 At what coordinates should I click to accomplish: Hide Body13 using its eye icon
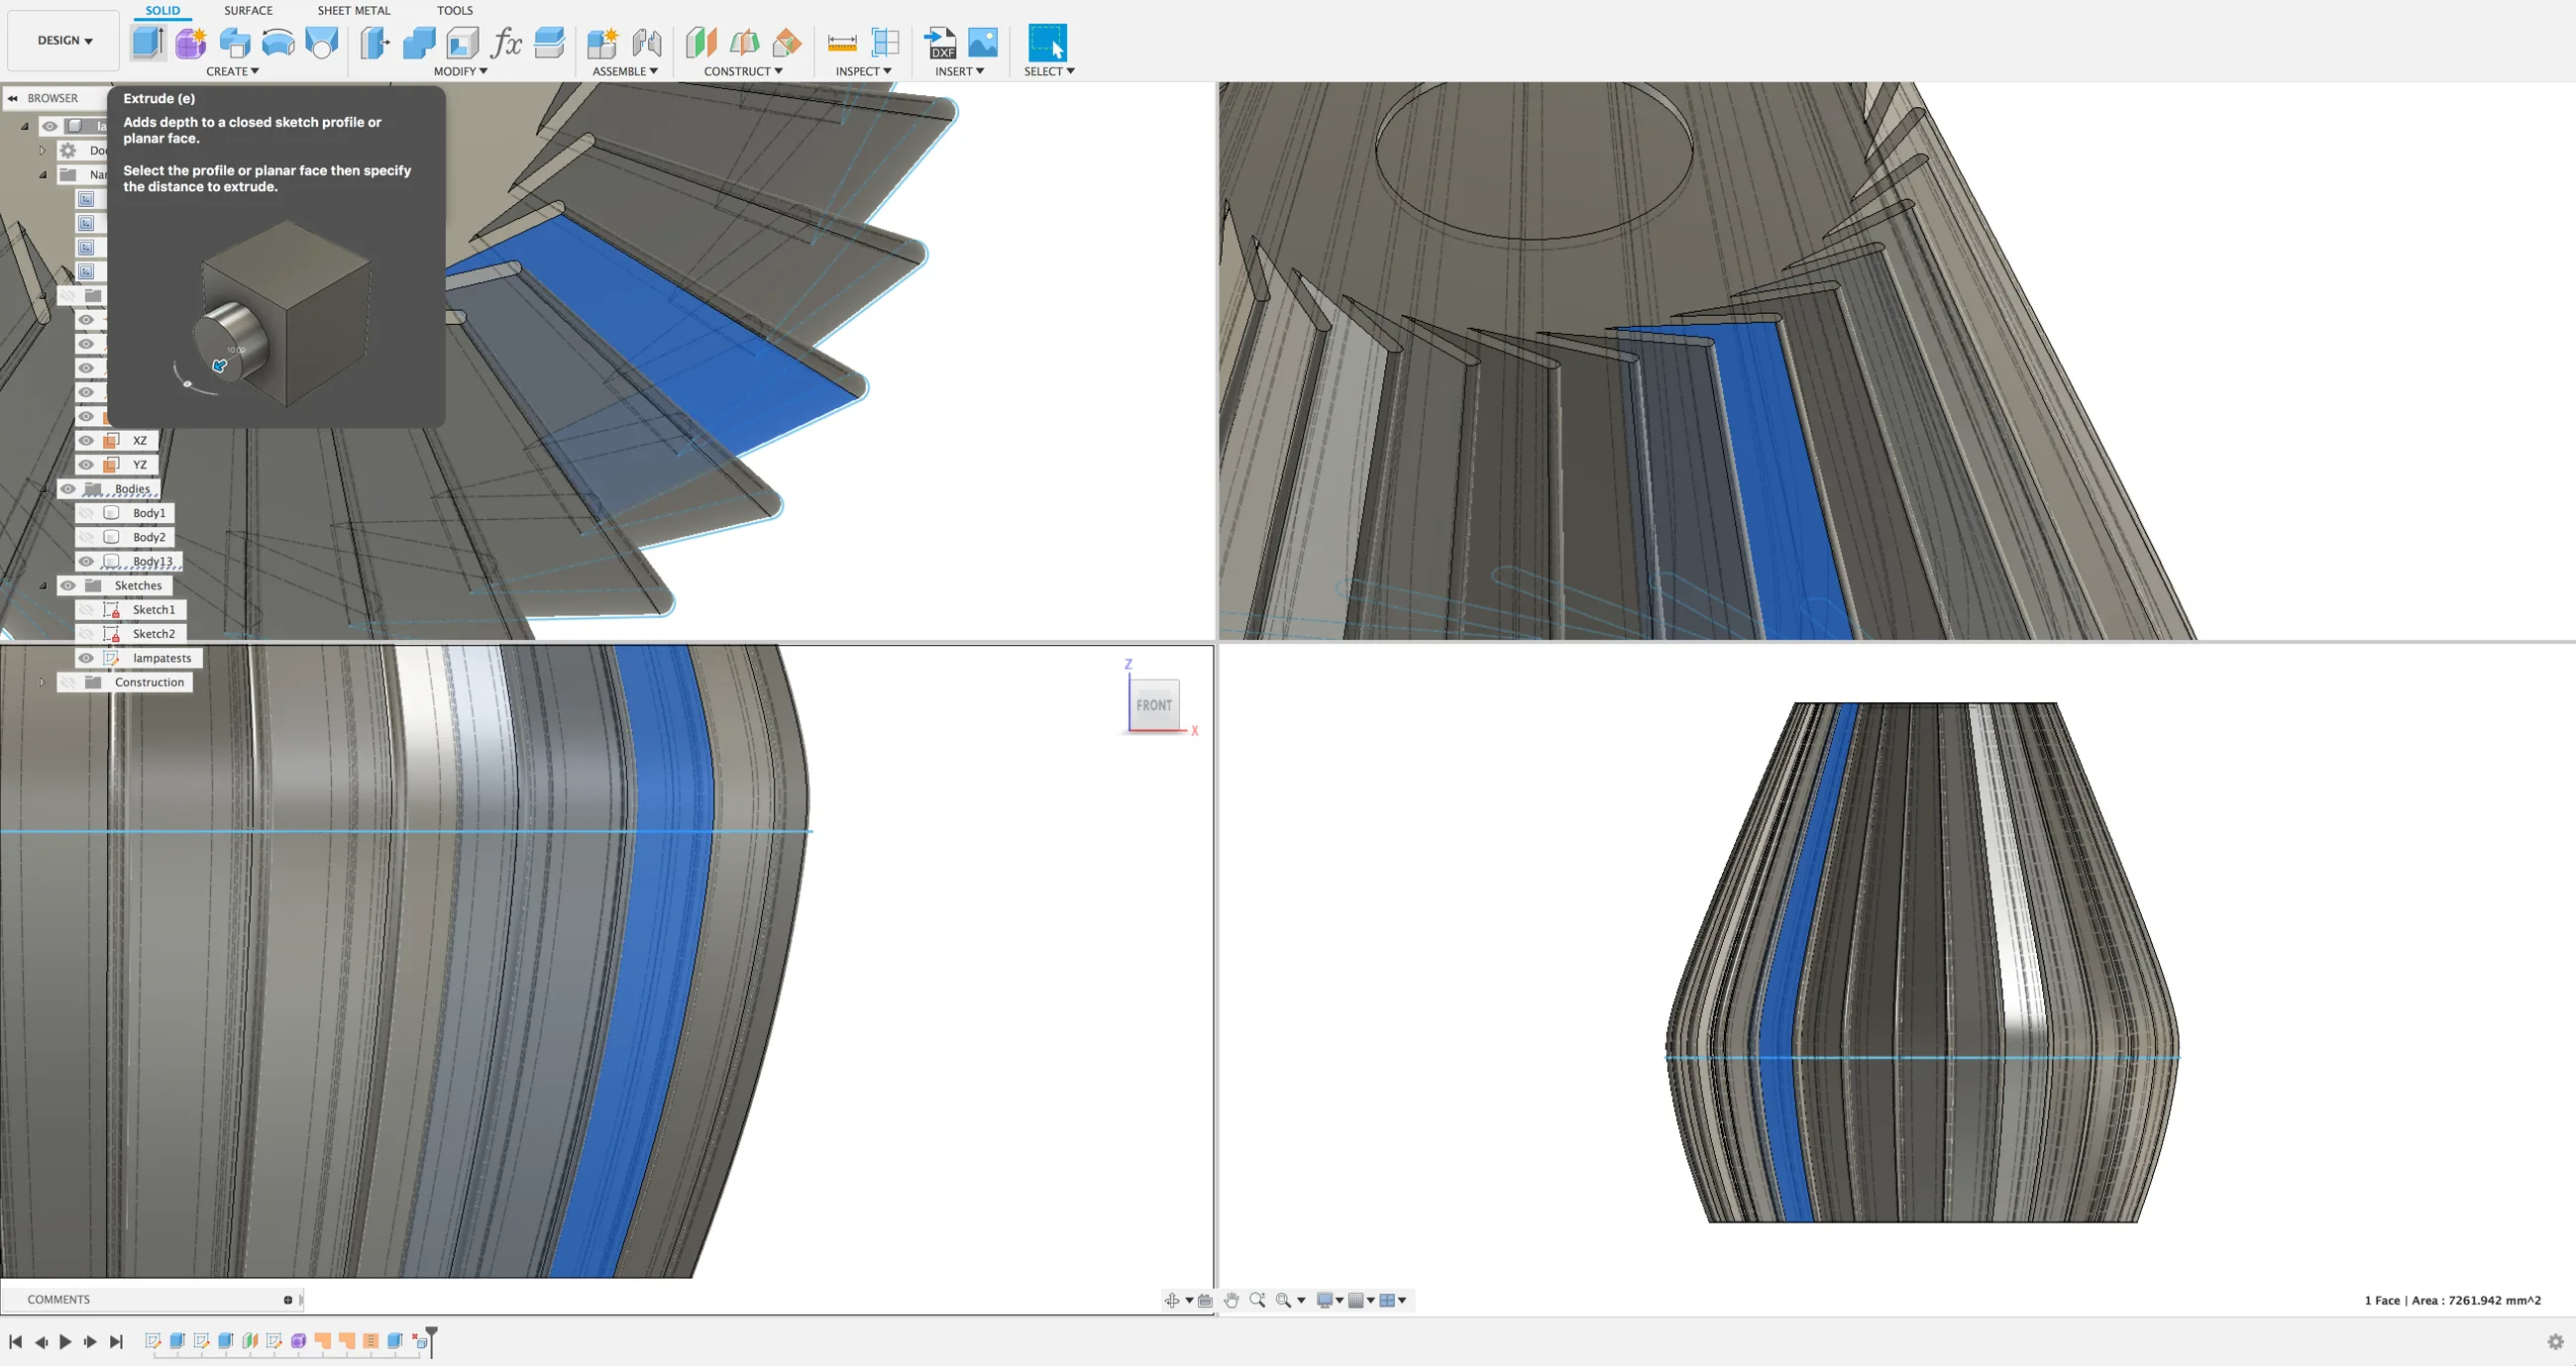click(86, 561)
